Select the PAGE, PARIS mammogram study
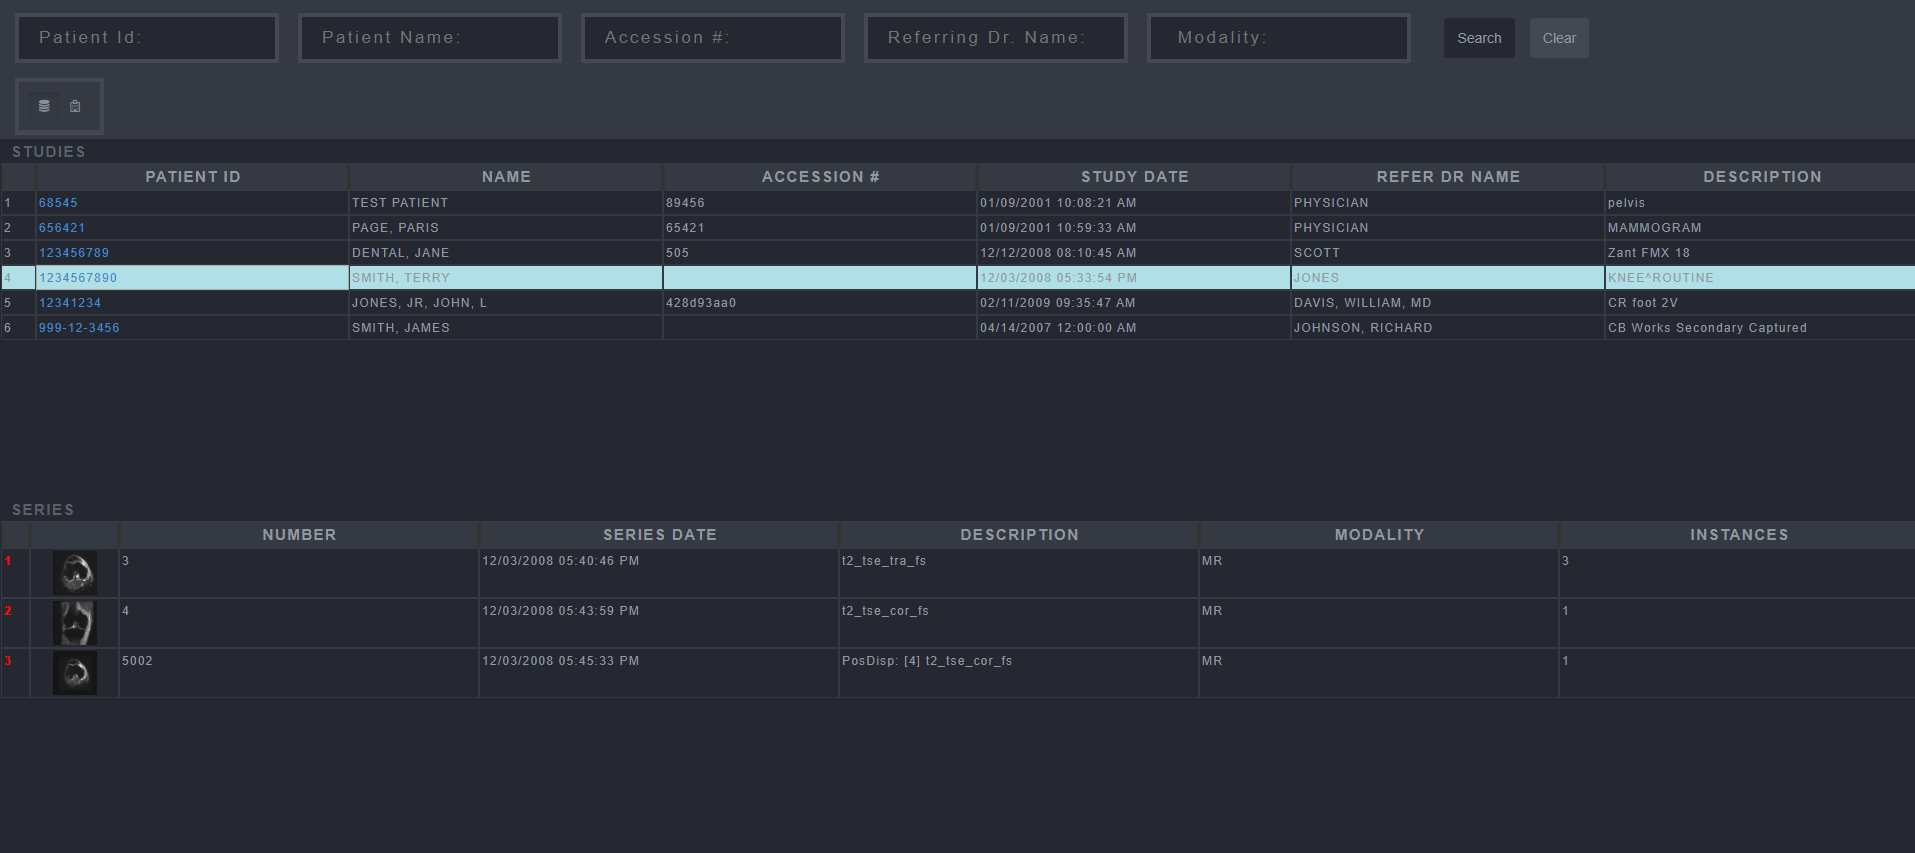The height and width of the screenshot is (853, 1915). tap(505, 228)
